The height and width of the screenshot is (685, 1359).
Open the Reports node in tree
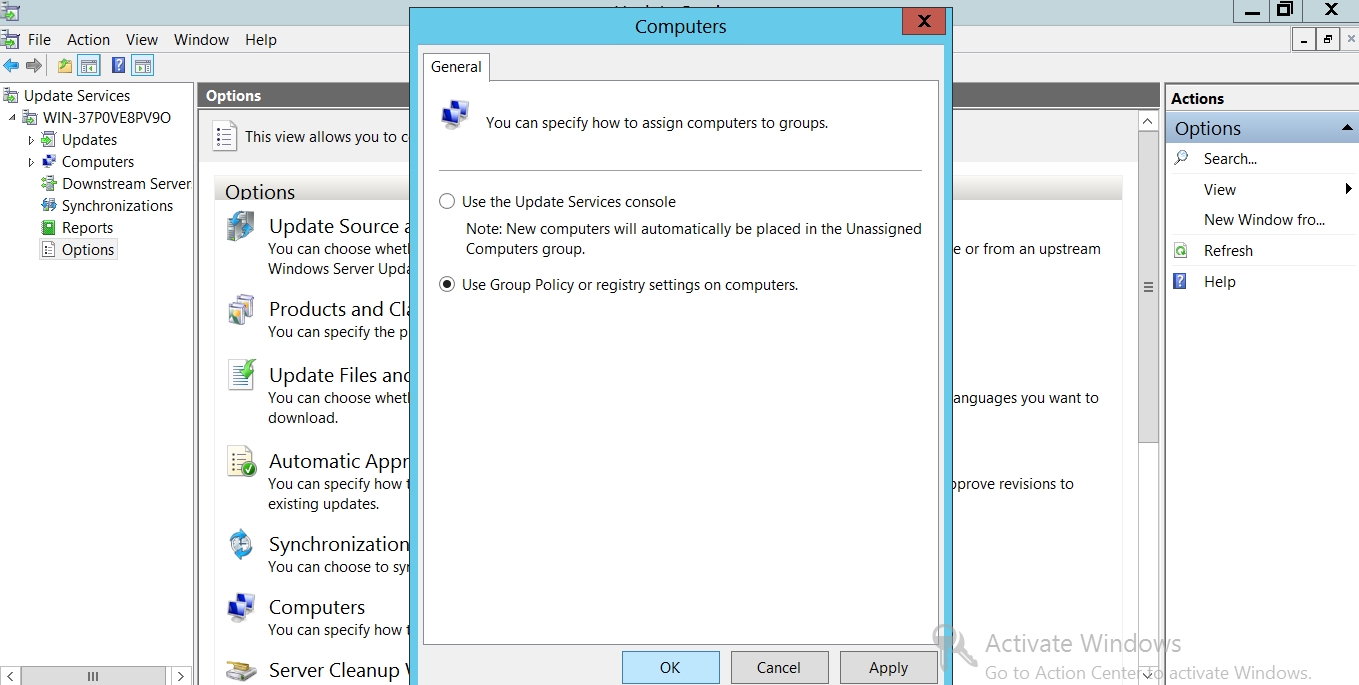tap(87, 228)
